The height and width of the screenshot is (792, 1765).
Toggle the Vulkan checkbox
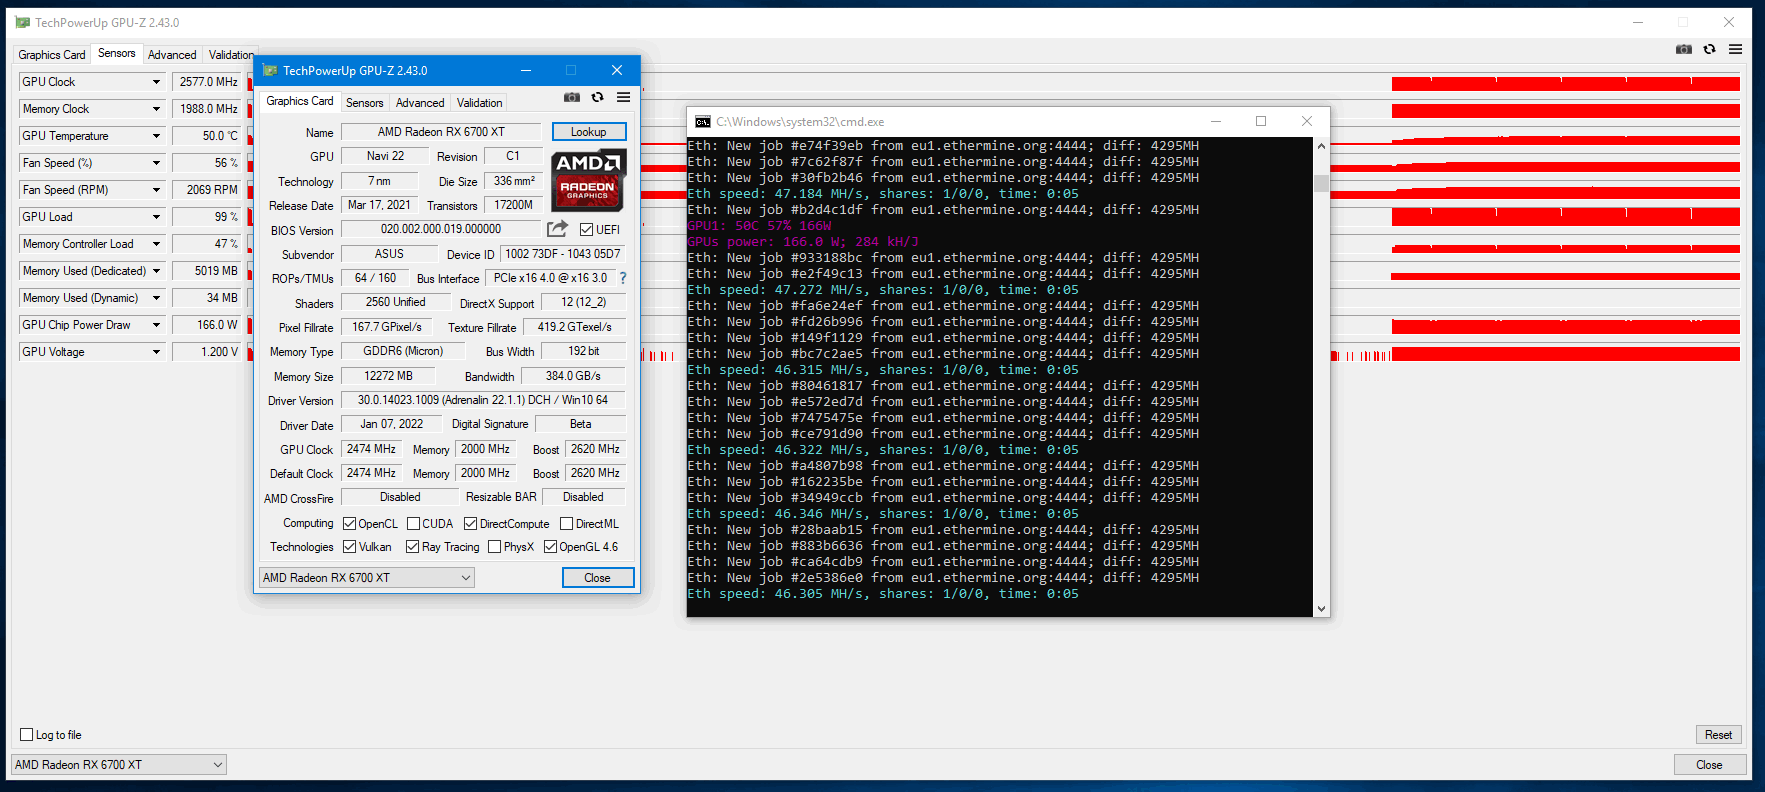click(x=350, y=547)
